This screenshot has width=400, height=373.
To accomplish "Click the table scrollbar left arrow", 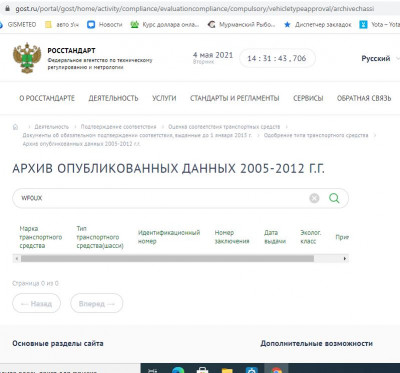I will pyautogui.click(x=16, y=259).
